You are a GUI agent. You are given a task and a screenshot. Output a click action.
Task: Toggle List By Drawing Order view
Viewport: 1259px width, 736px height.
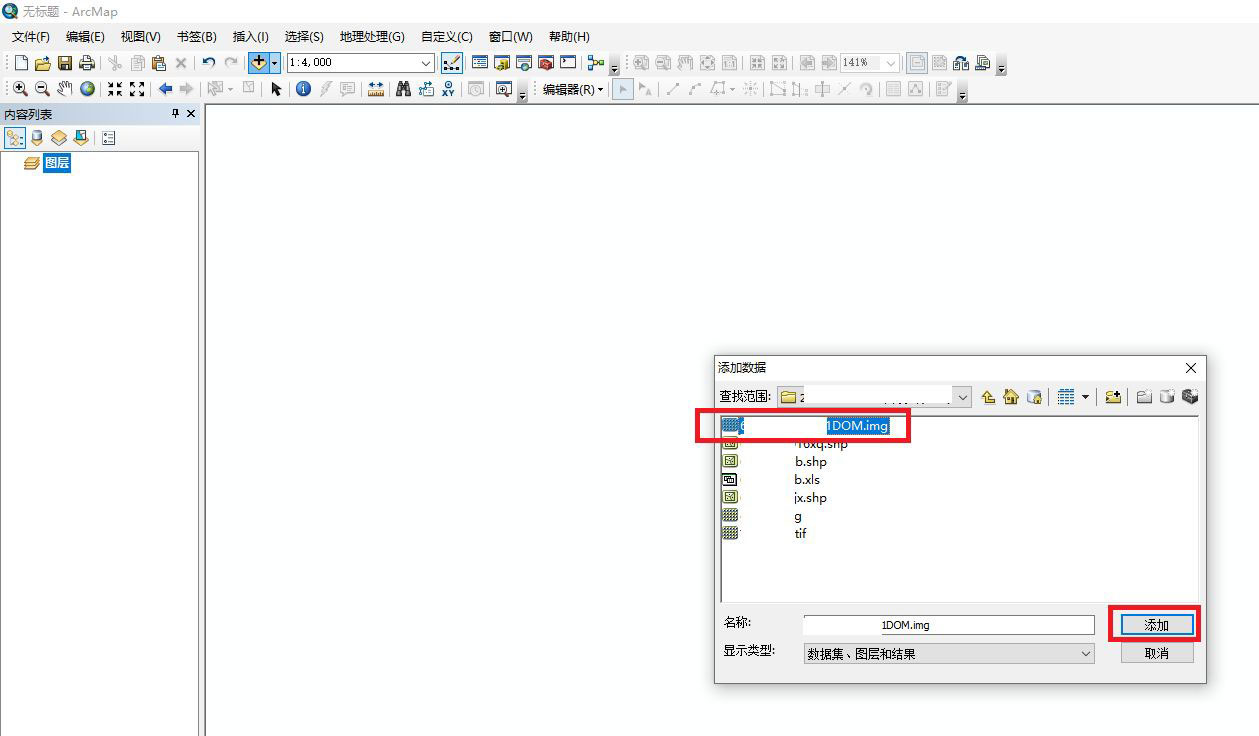point(15,138)
